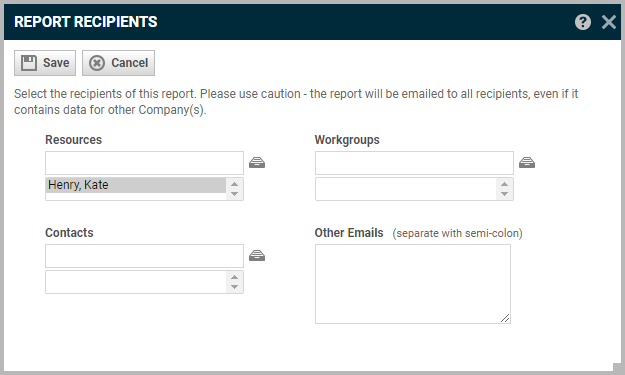
Task: Click the Contacts list up arrow
Action: pyautogui.click(x=234, y=277)
